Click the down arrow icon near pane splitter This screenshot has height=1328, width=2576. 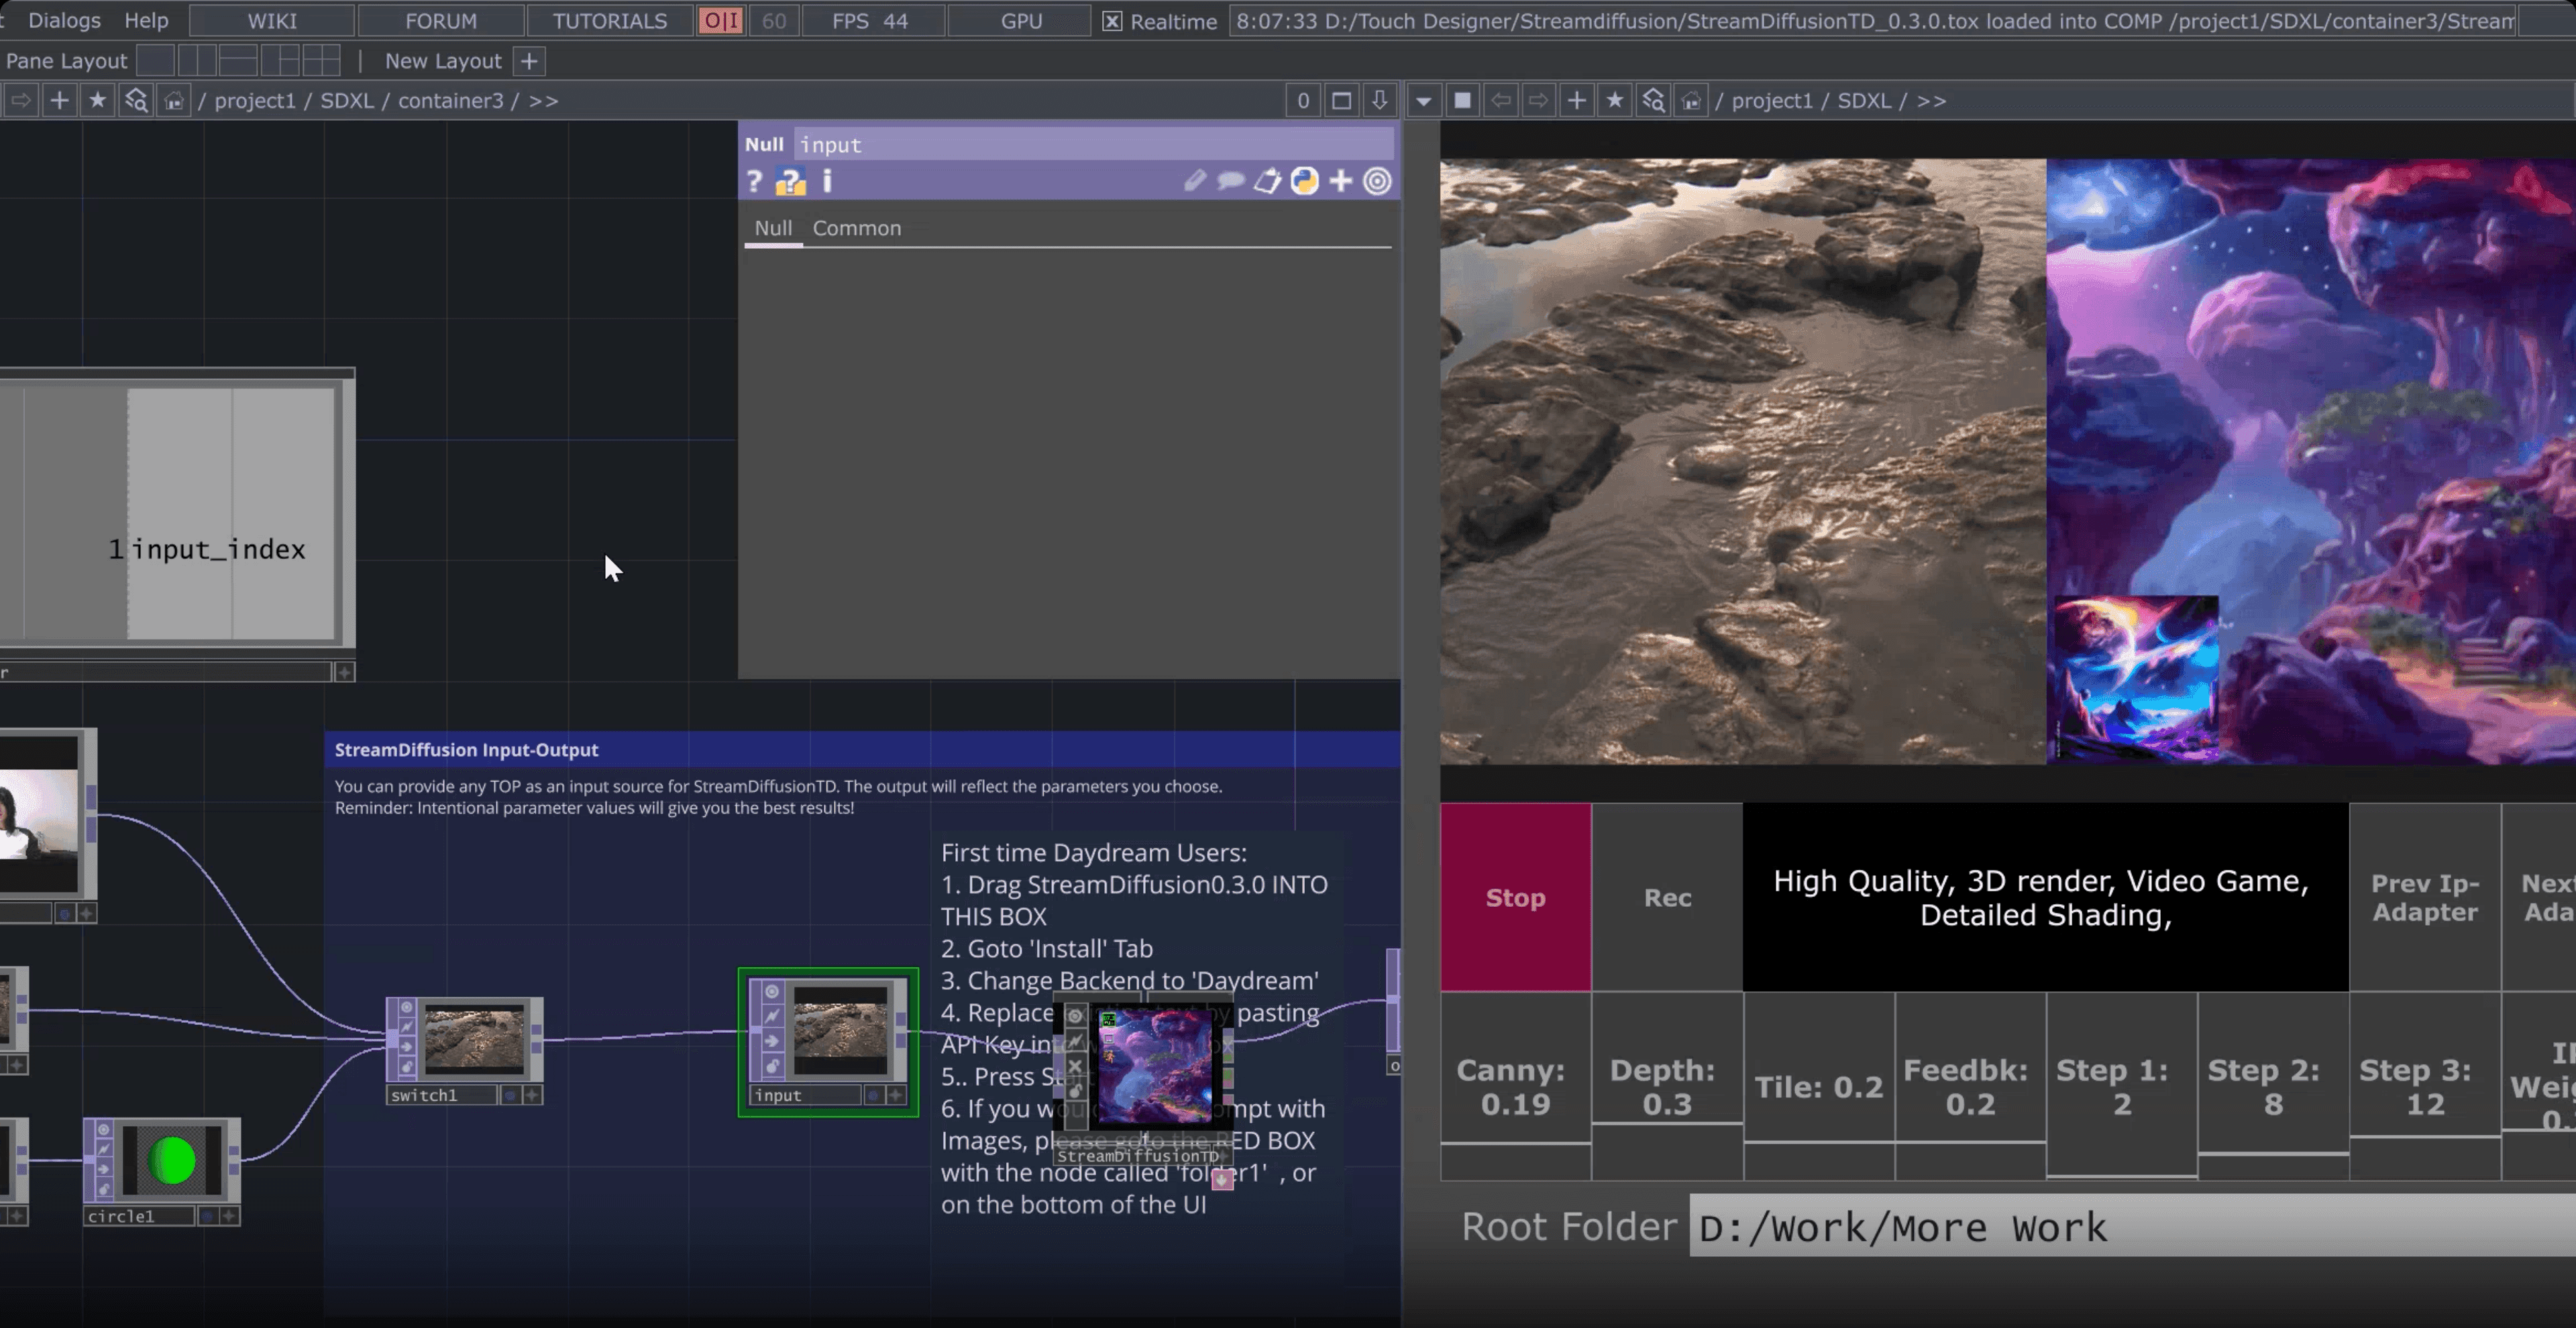coord(1379,100)
